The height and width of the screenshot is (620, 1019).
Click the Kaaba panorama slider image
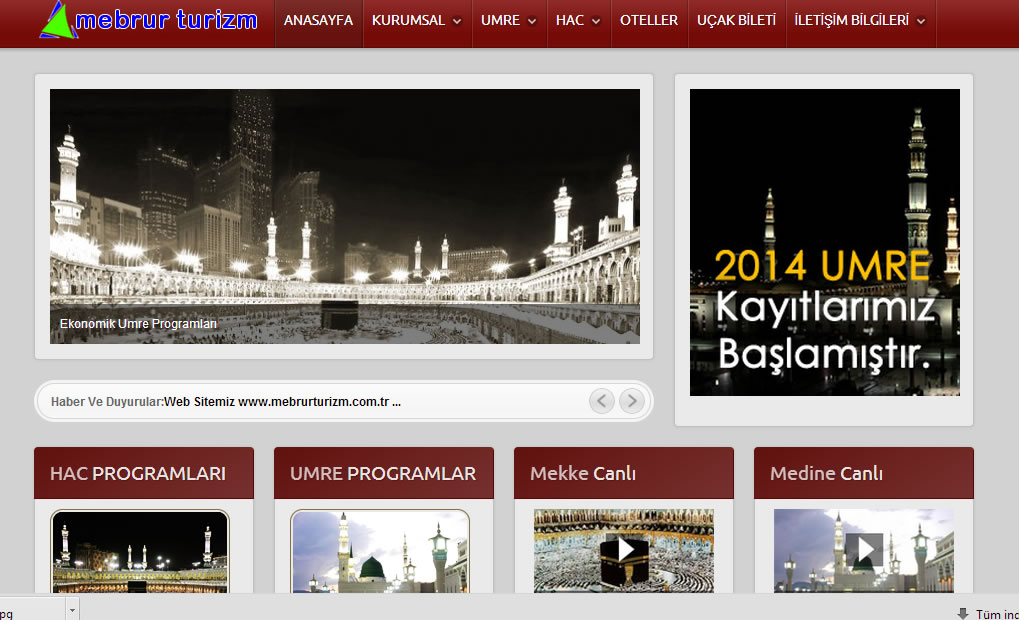(345, 216)
